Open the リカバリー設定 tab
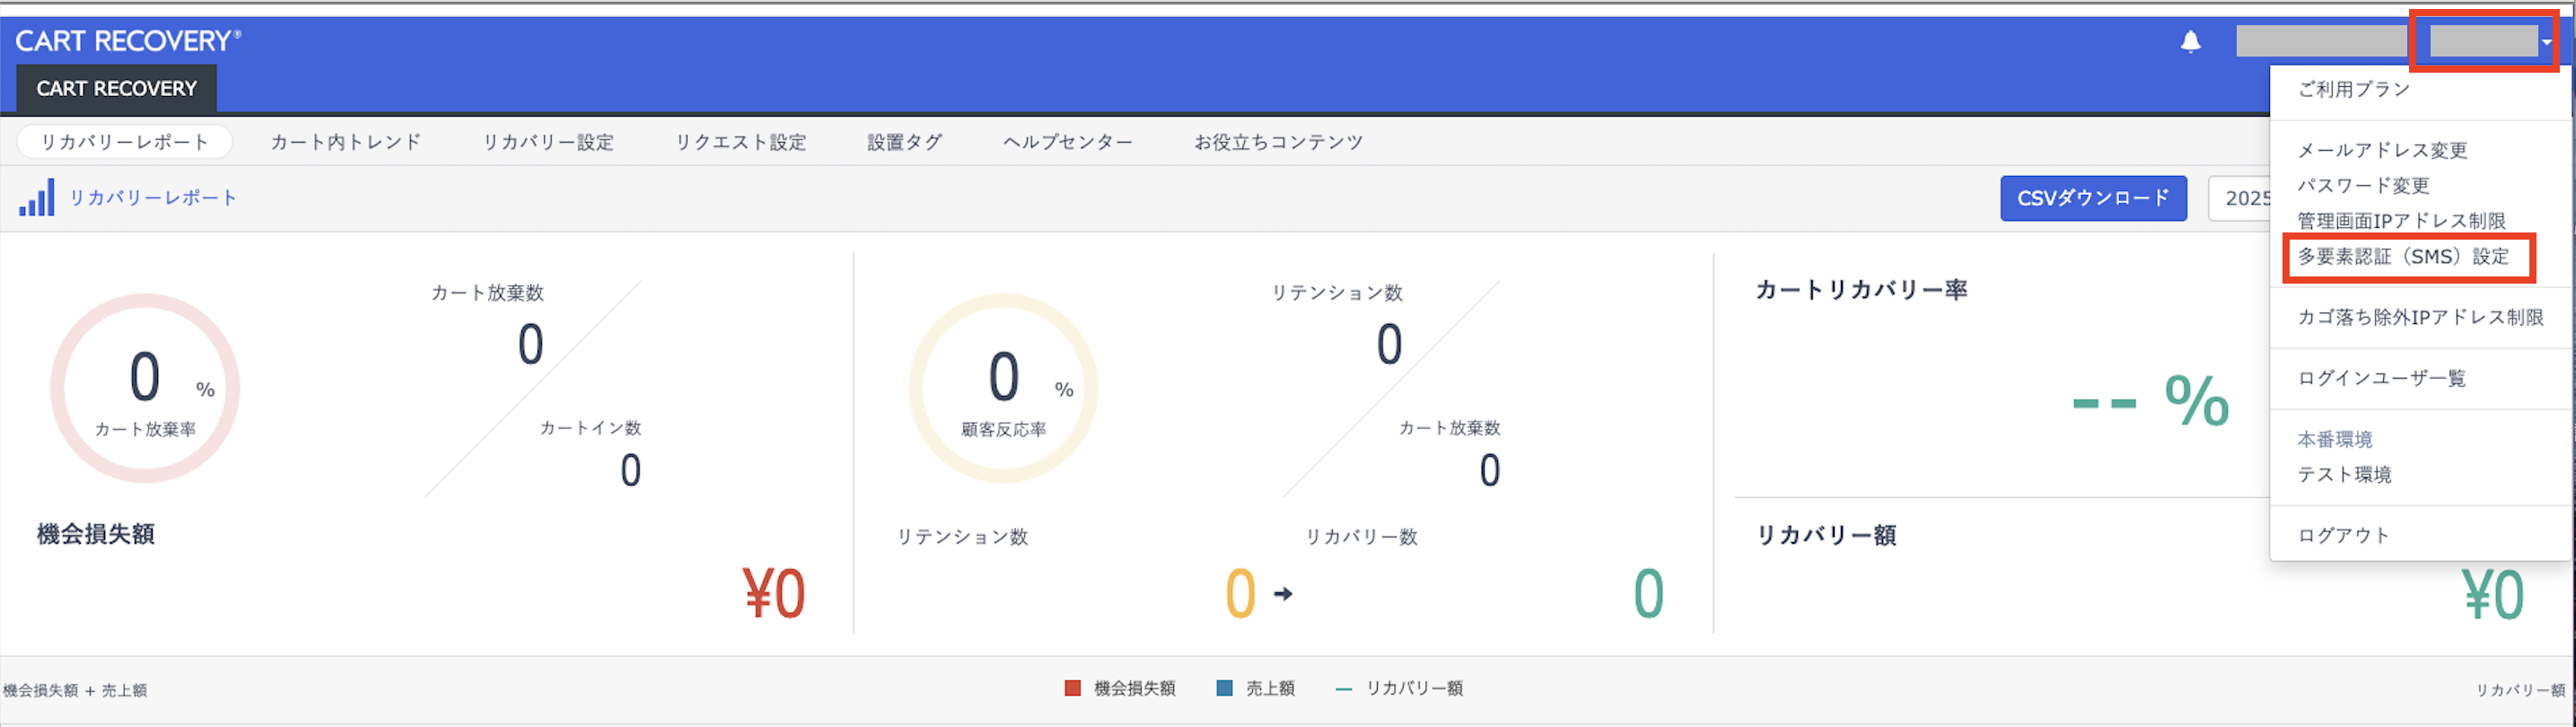Image resolution: width=2576 pixels, height=727 pixels. [x=548, y=142]
